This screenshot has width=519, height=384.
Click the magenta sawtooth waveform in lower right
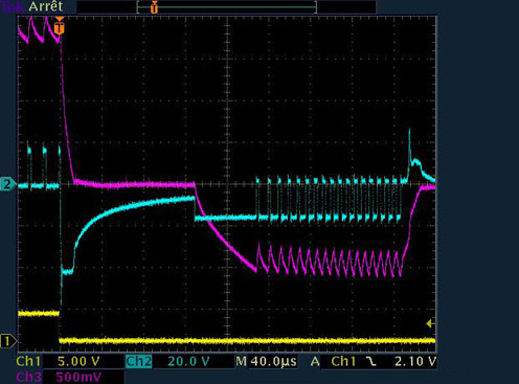[x=329, y=261]
